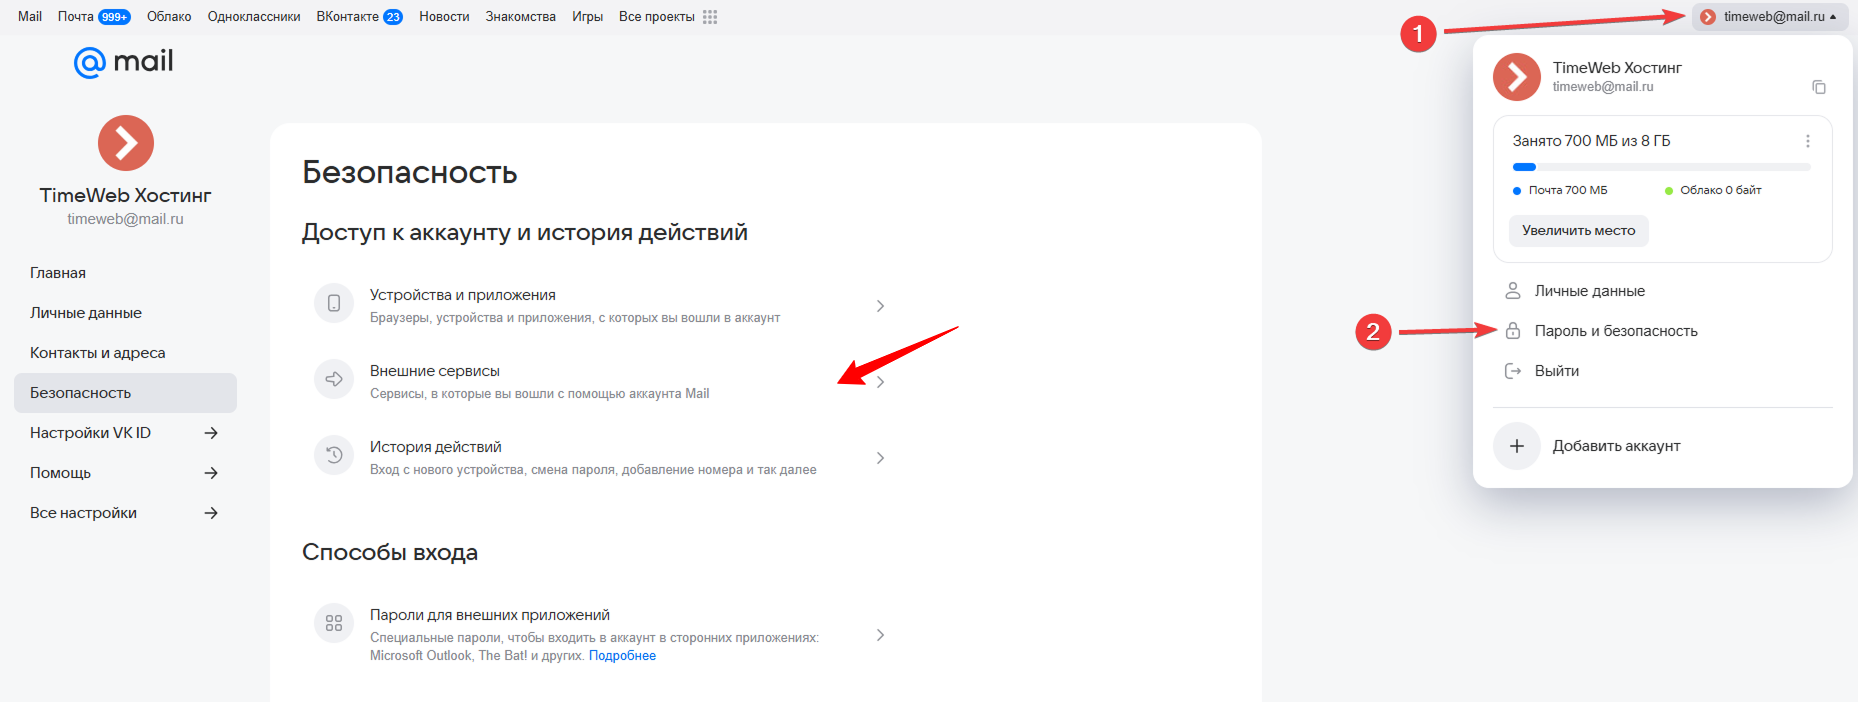Click the exit icon next to Выйти
The height and width of the screenshot is (702, 1858).
tap(1513, 371)
